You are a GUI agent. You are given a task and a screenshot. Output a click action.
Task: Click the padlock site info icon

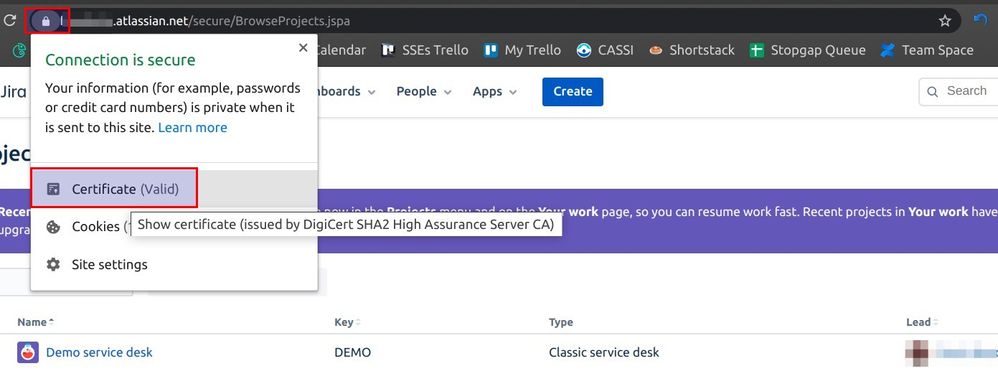(45, 21)
